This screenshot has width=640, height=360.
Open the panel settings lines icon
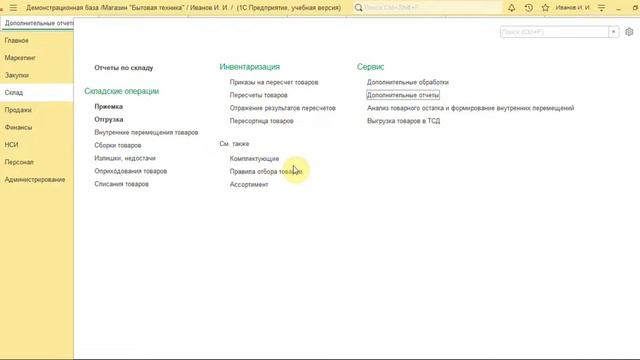coord(602,8)
